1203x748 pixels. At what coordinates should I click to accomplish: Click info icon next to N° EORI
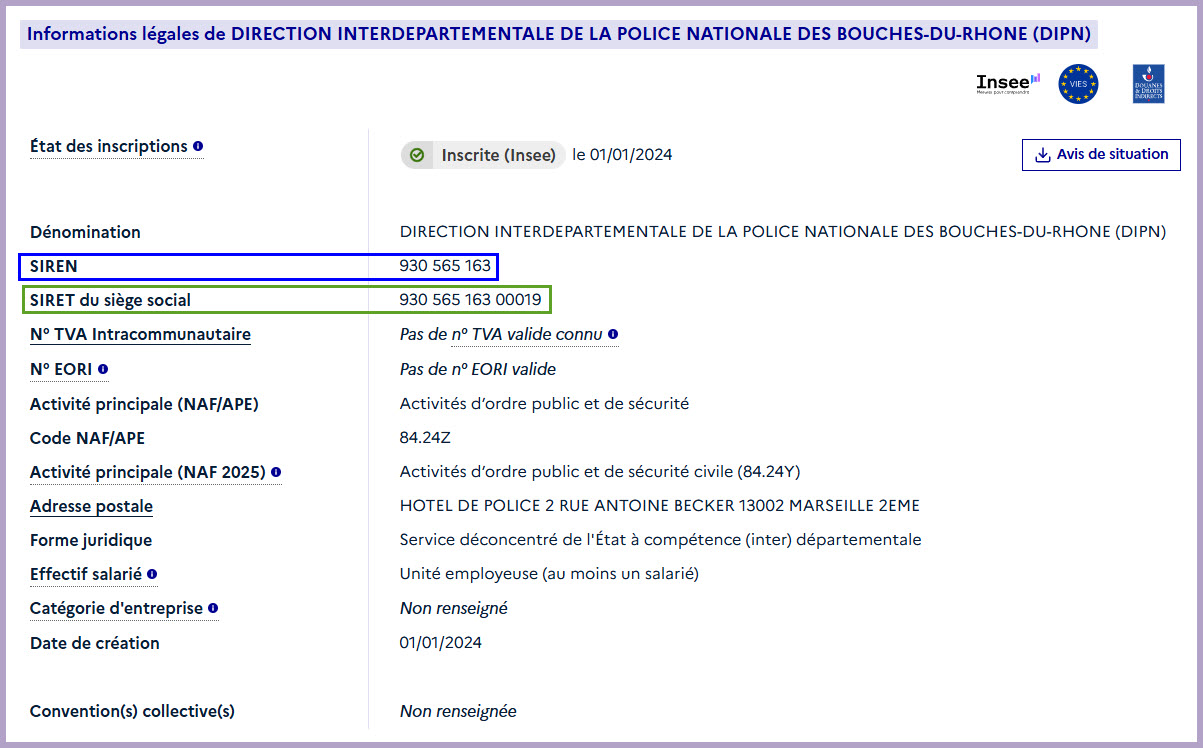pyautogui.click(x=103, y=370)
